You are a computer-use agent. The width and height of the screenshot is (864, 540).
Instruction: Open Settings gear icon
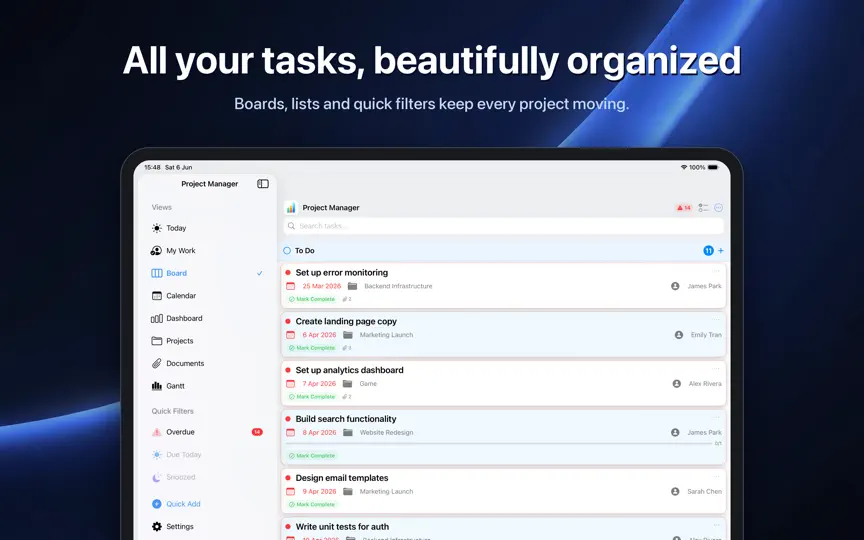tap(156, 526)
